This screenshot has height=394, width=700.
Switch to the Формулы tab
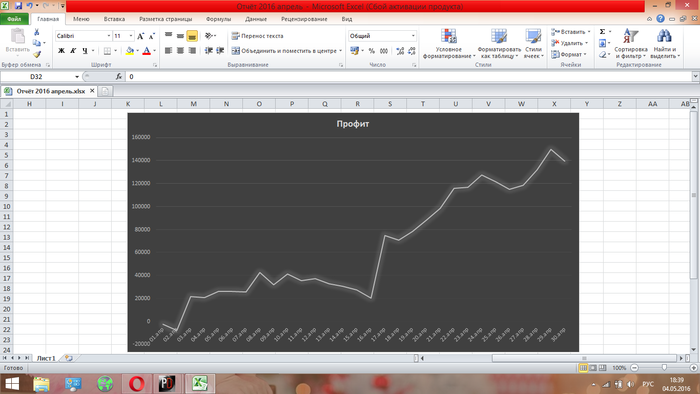click(218, 19)
